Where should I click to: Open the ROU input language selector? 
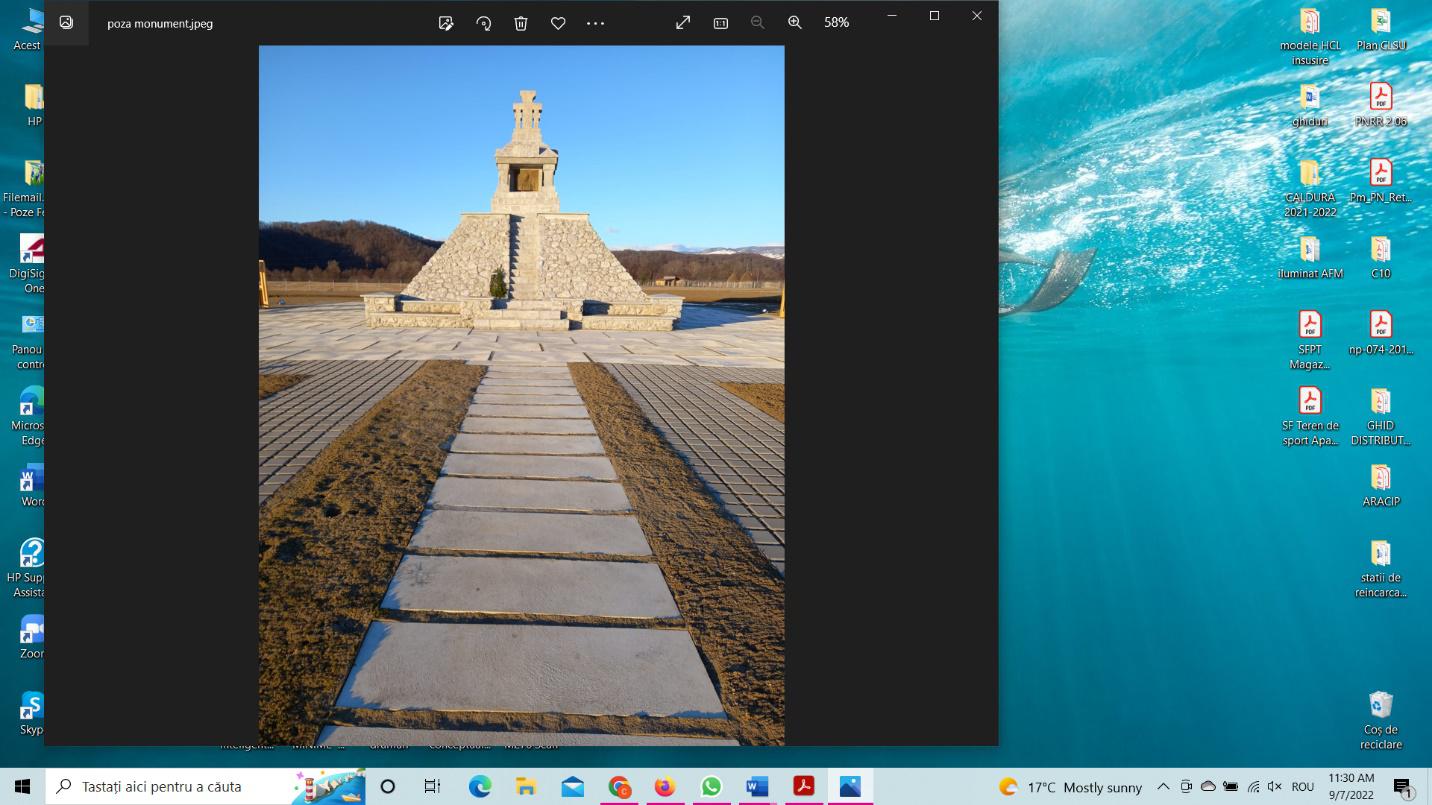pos(1303,787)
